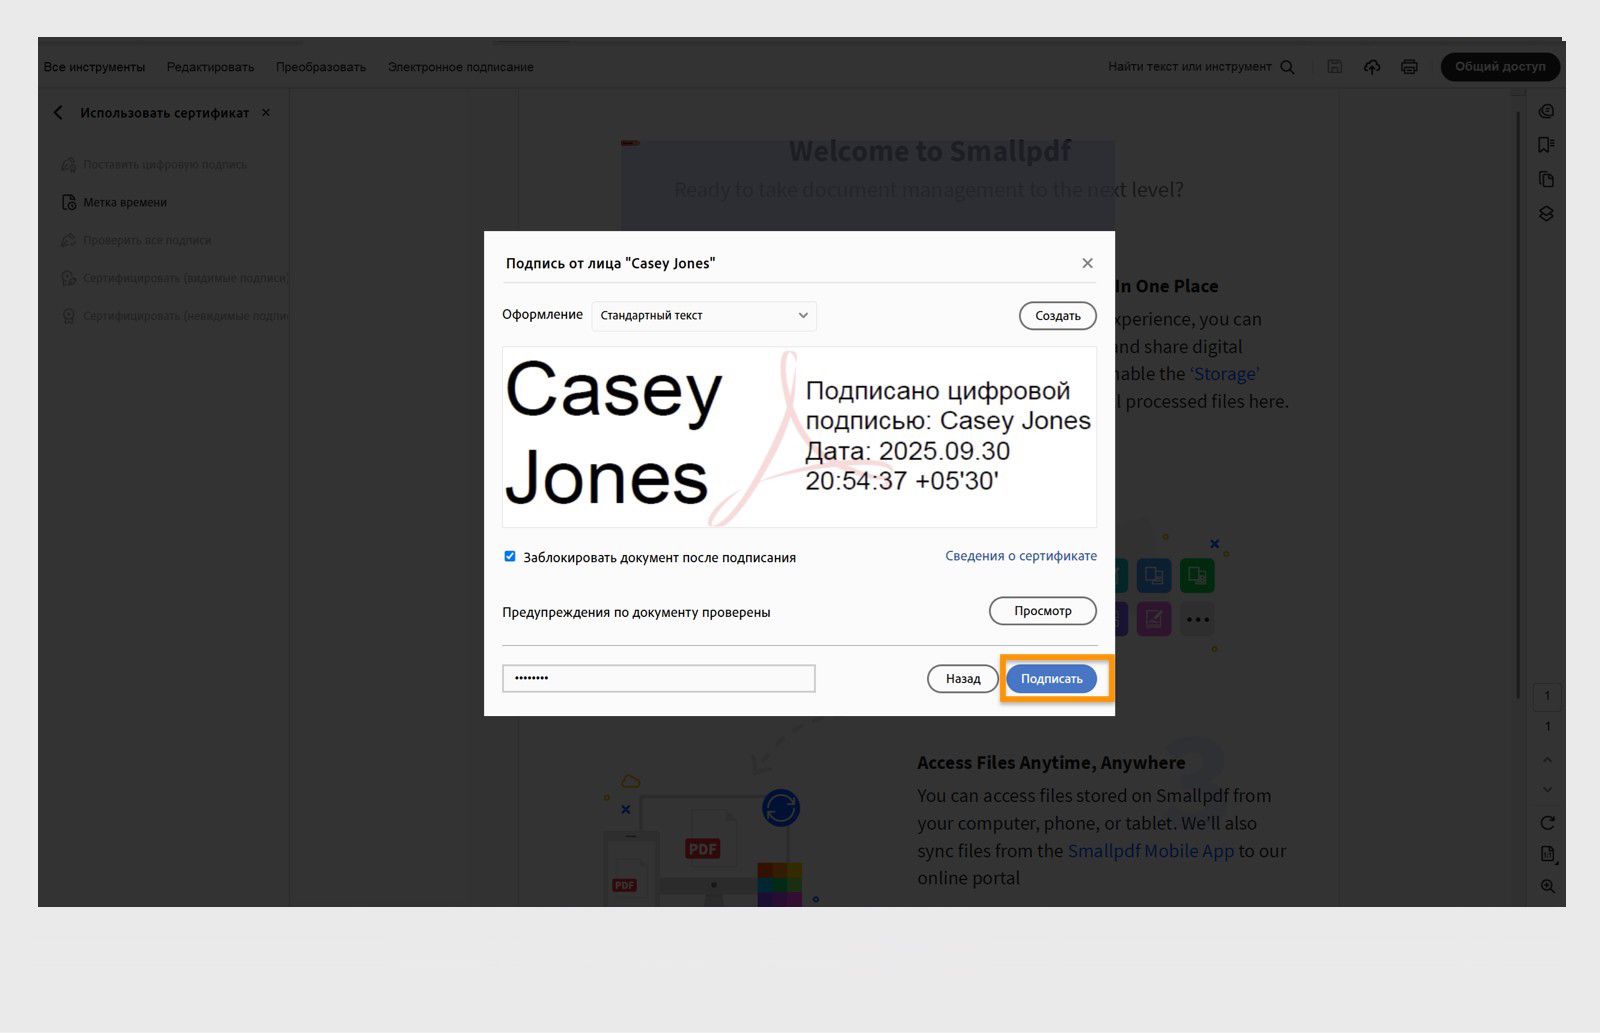Screen dimensions: 1600x1033
Task: Click the Подписать button
Action: click(x=1052, y=679)
